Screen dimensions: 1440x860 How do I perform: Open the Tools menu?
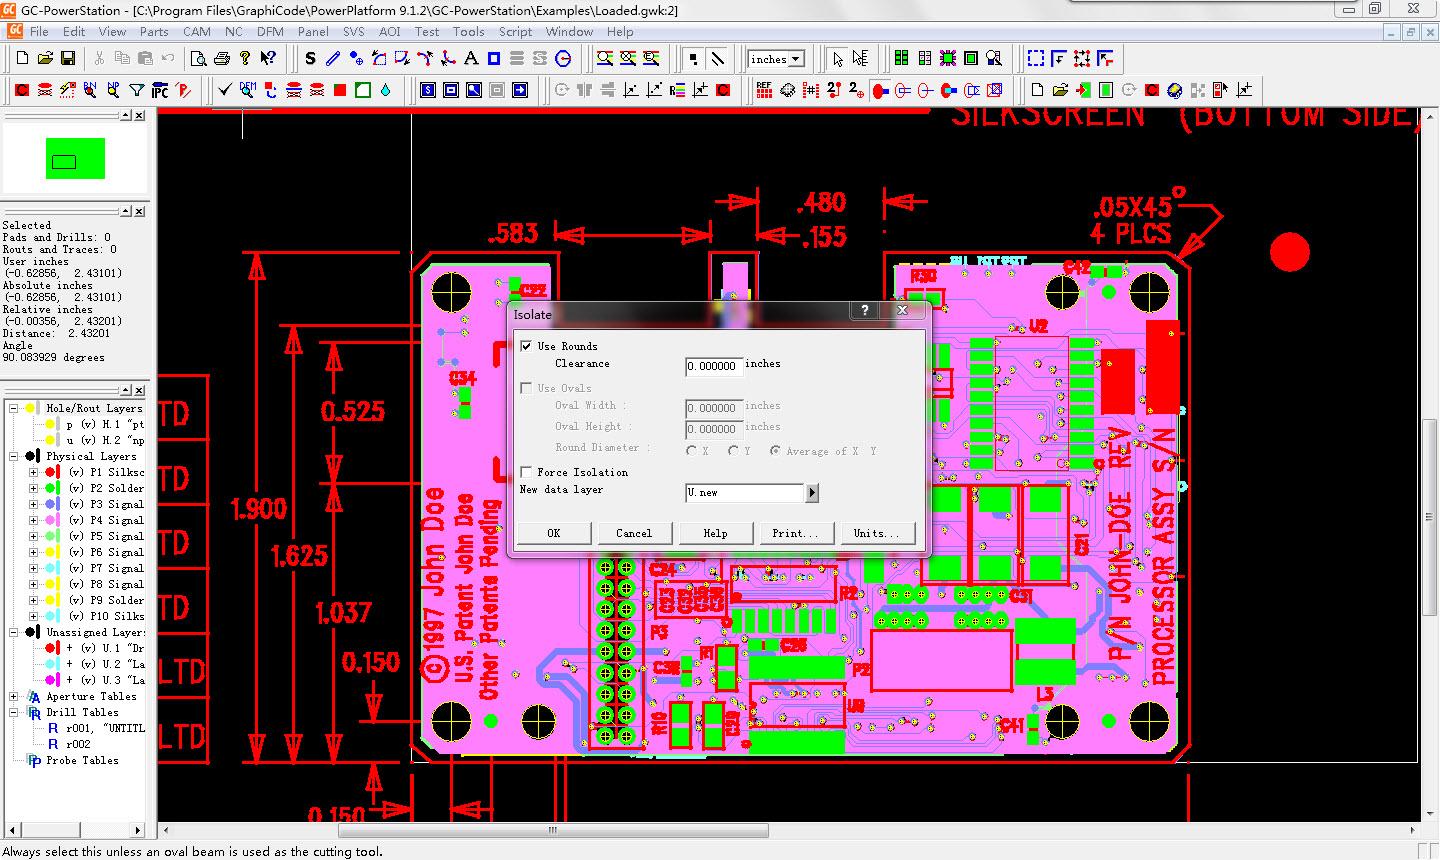tap(468, 32)
